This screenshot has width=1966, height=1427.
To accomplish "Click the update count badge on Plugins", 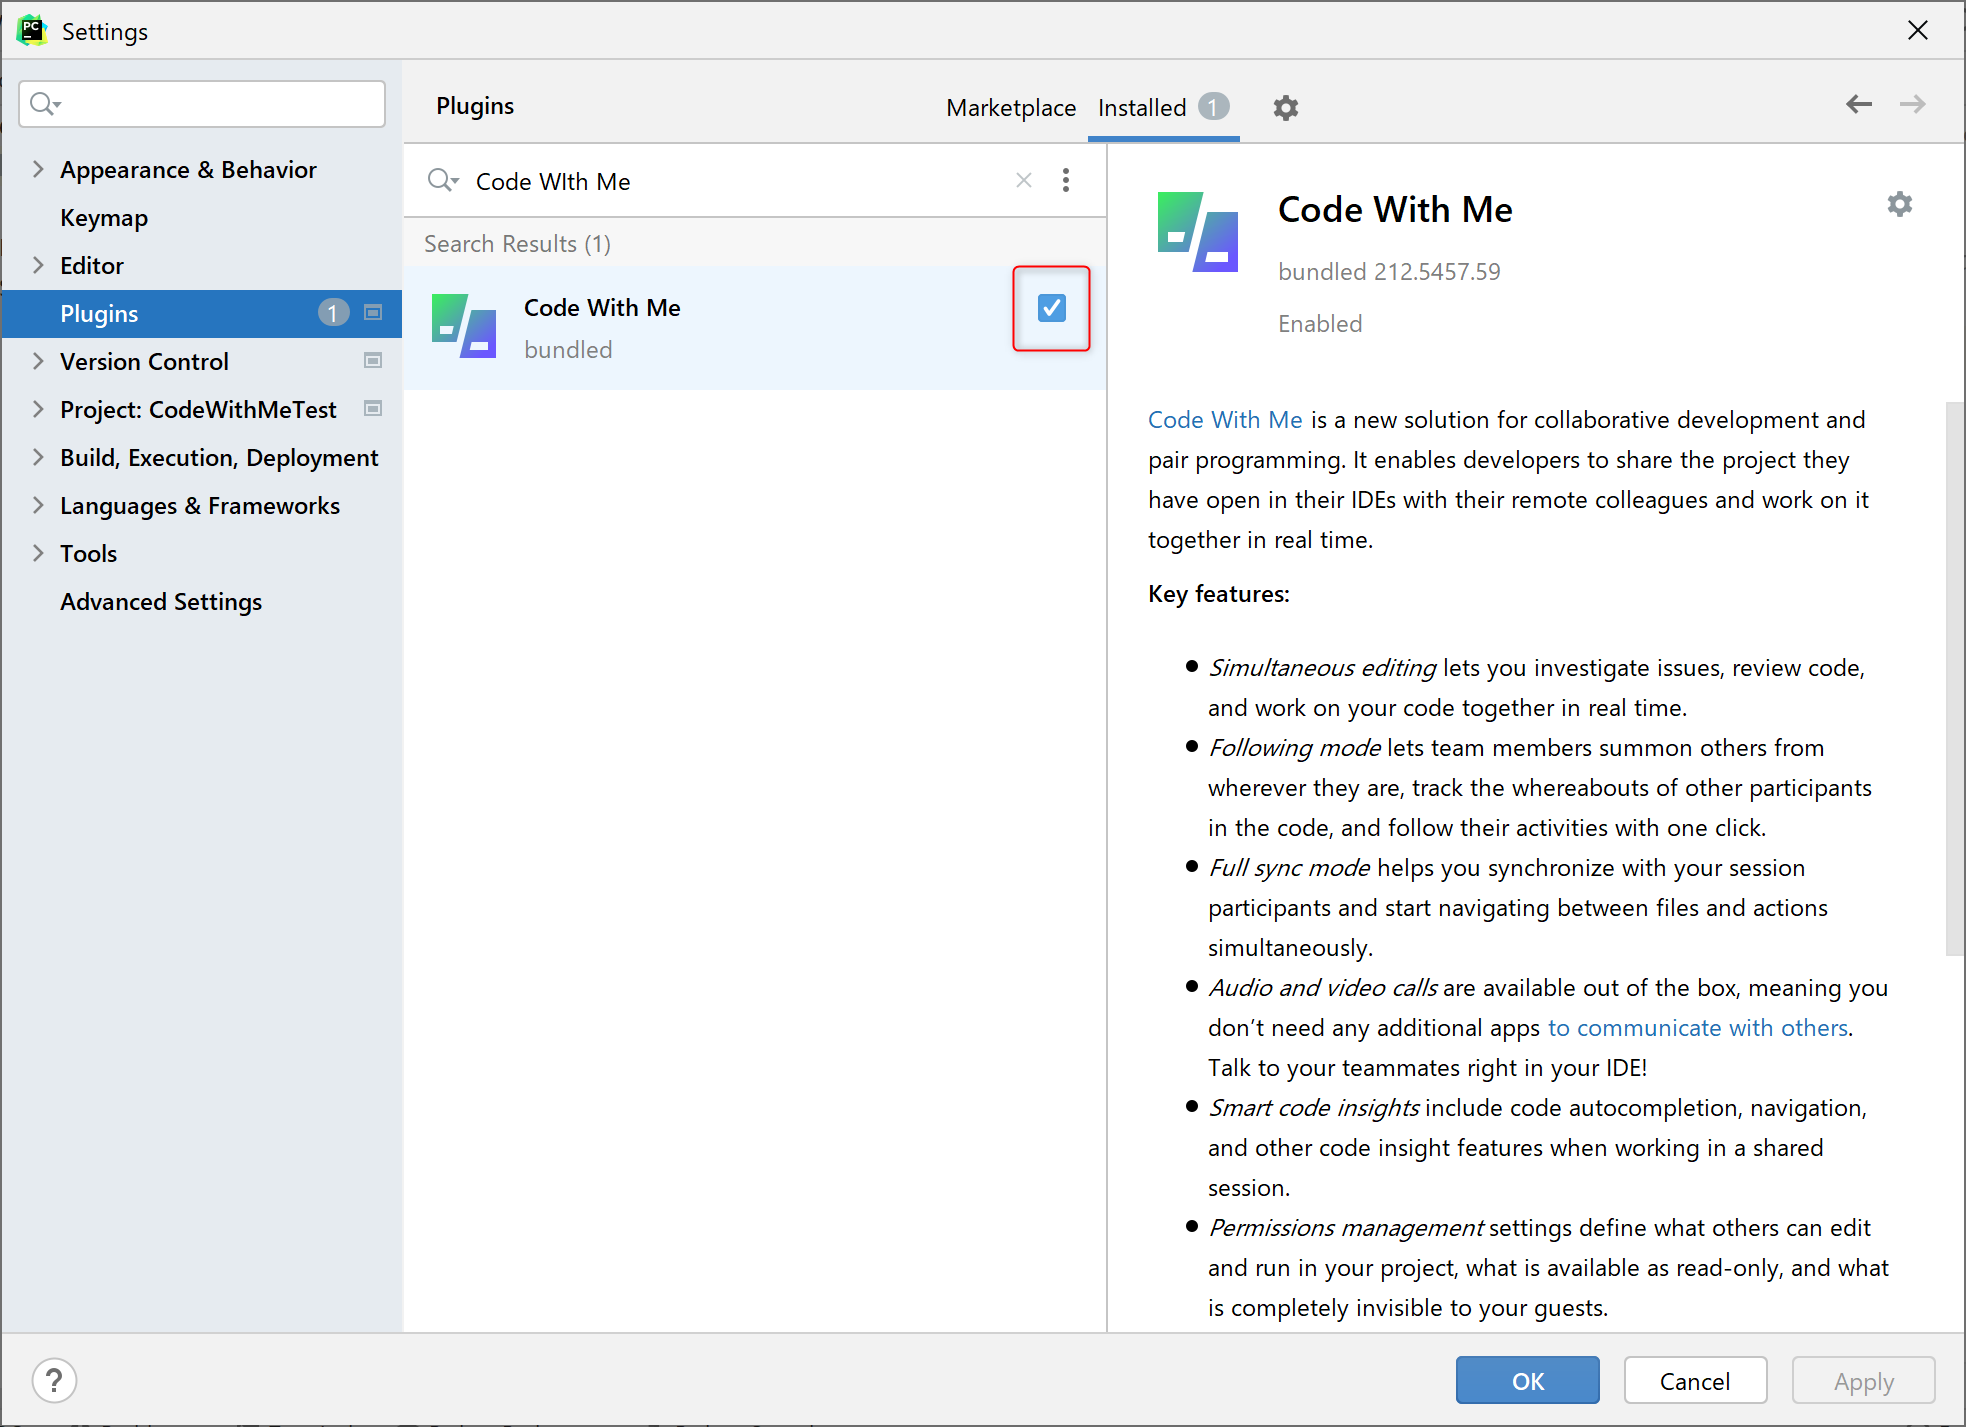I will (x=333, y=313).
